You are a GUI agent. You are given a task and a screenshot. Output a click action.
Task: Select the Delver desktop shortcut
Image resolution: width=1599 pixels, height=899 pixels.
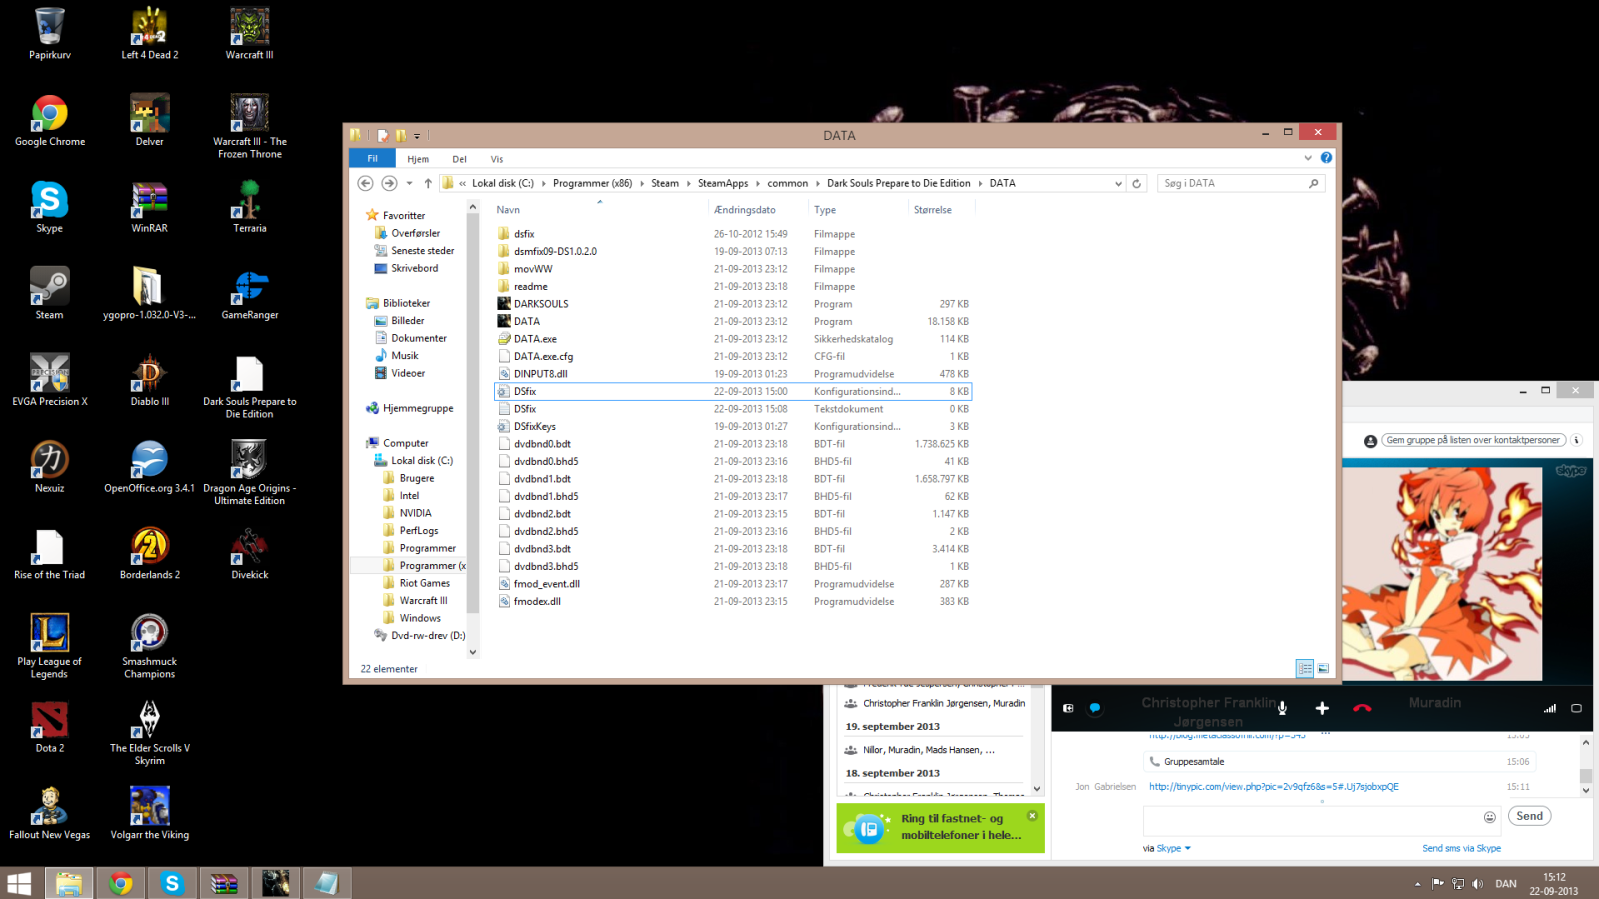point(149,120)
